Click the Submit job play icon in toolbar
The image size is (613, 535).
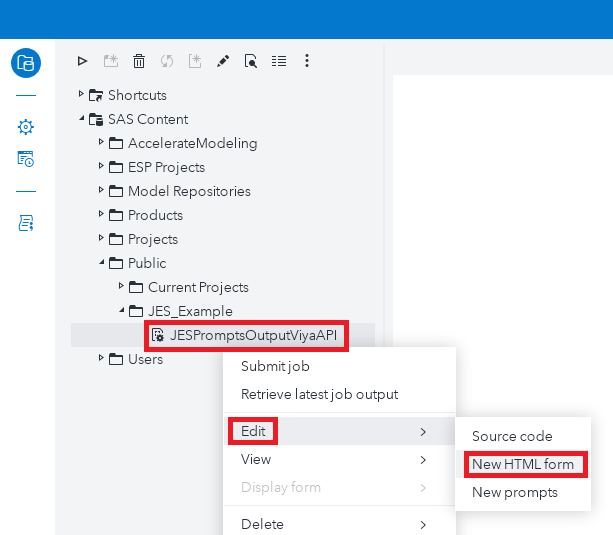(82, 61)
